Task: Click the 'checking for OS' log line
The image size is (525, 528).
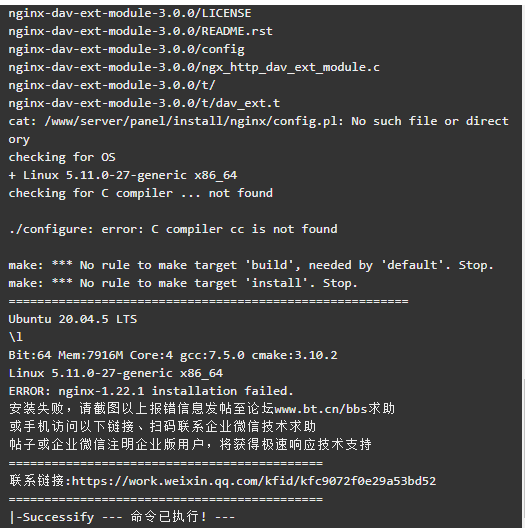Action: click(62, 157)
